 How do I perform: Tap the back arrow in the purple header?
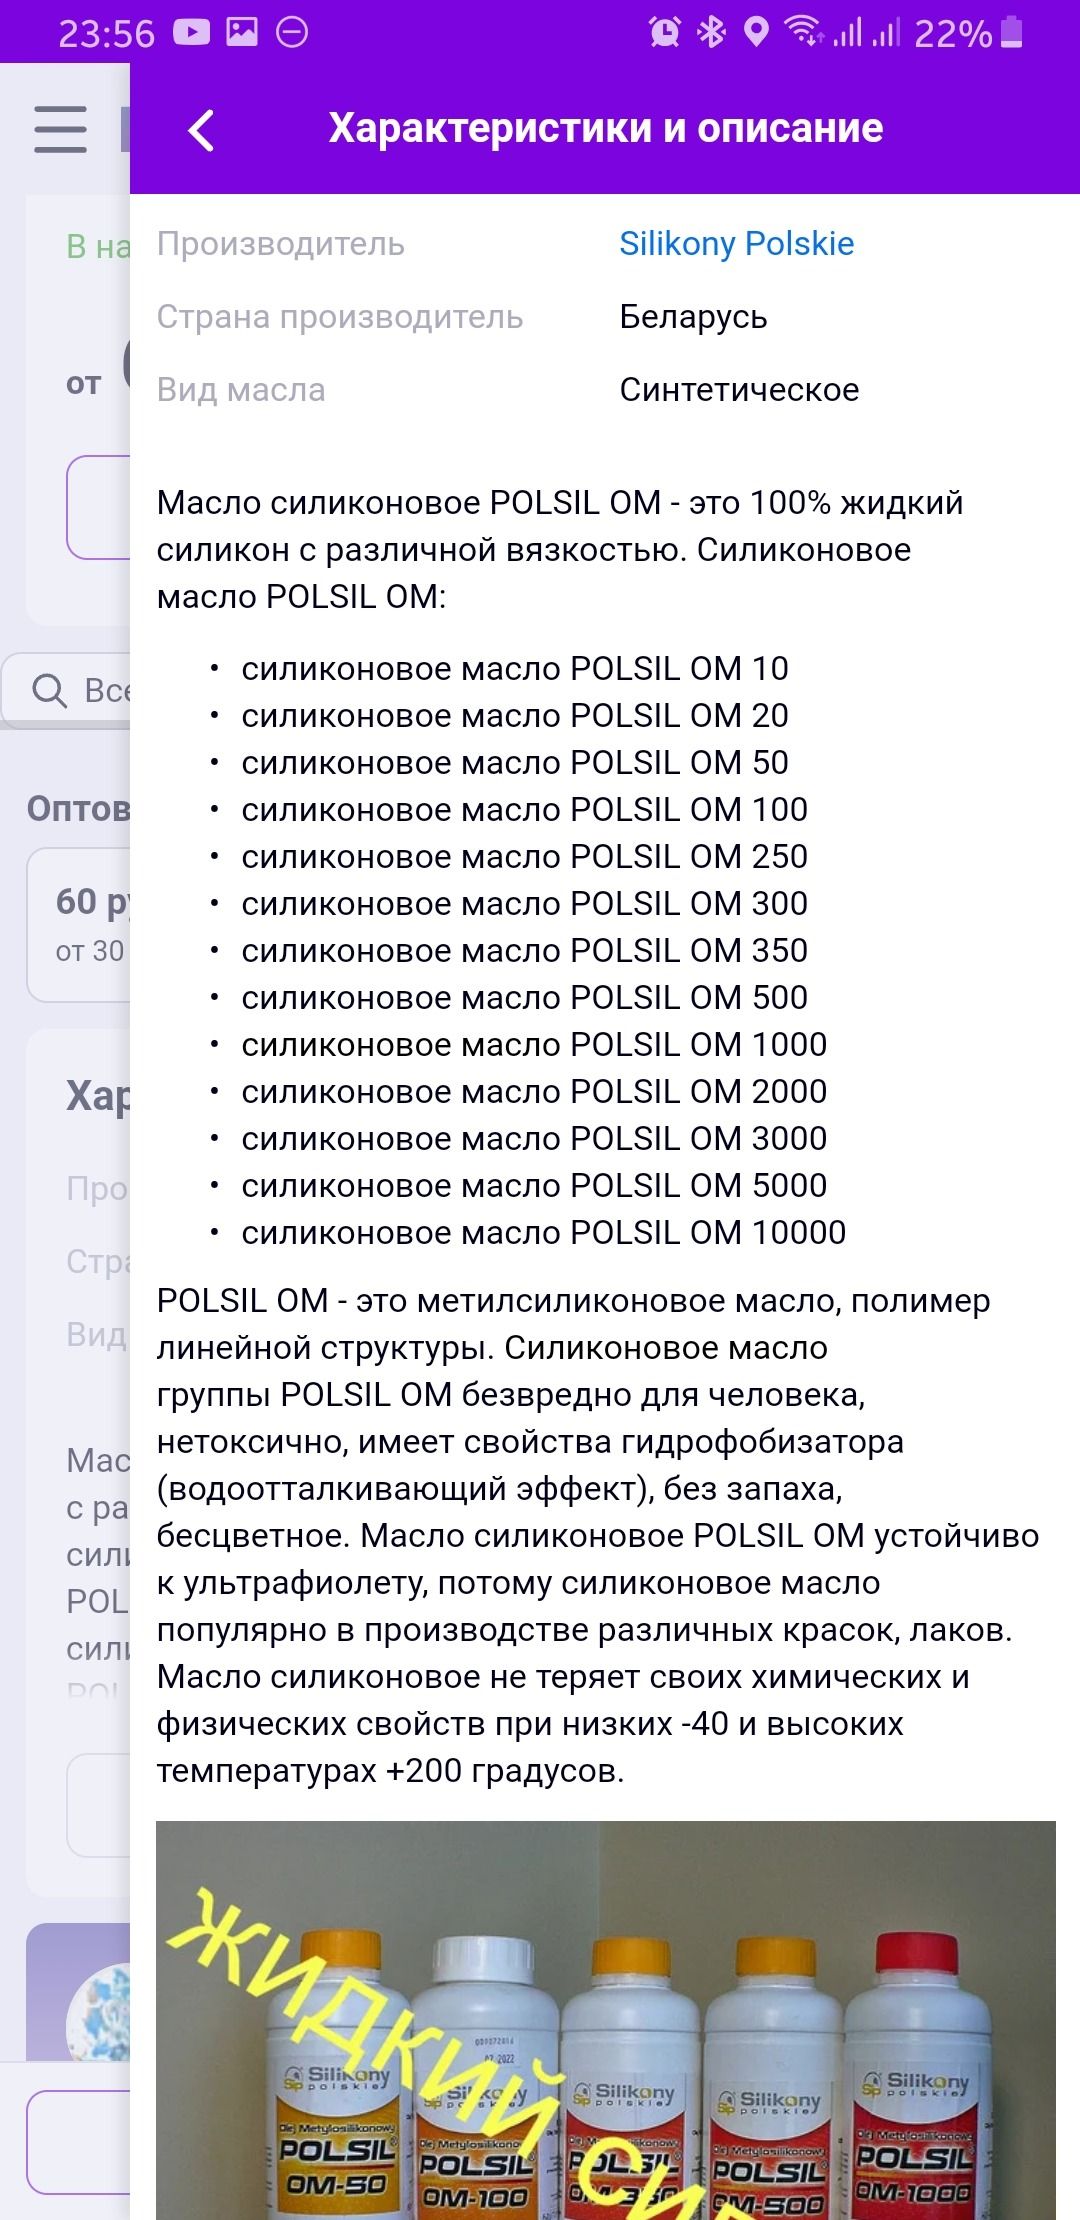(x=201, y=130)
